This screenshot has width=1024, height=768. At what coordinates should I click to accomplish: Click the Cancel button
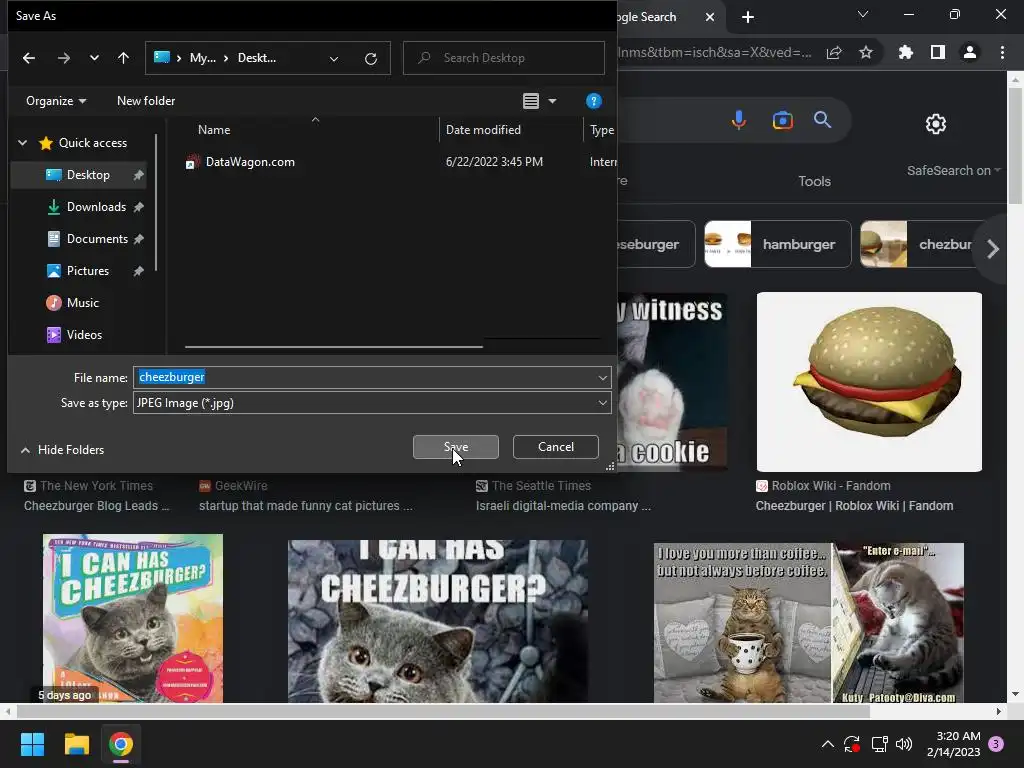[x=556, y=447]
